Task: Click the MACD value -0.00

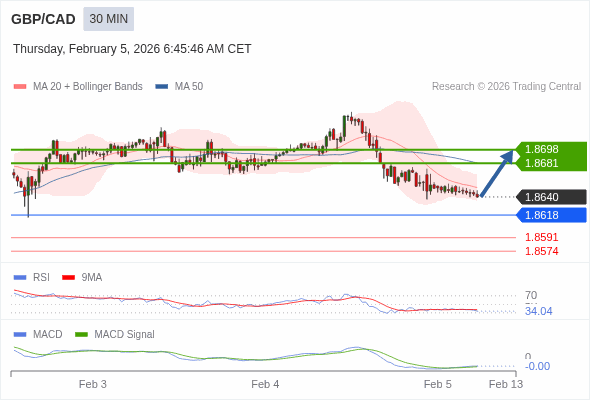Action: pos(537,367)
